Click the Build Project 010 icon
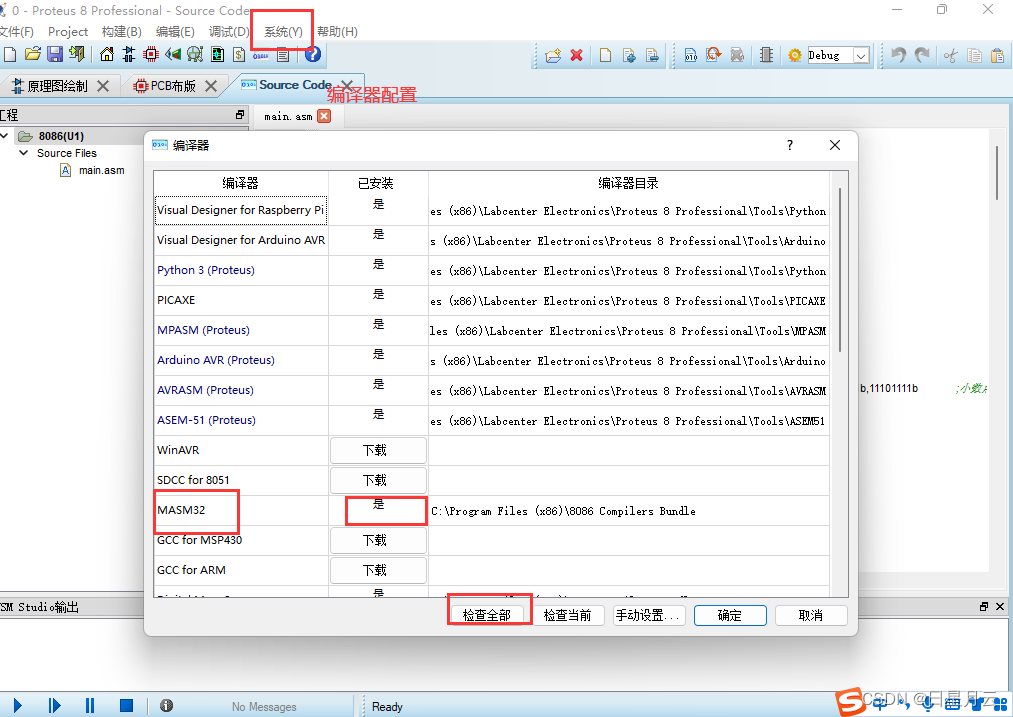 point(691,56)
